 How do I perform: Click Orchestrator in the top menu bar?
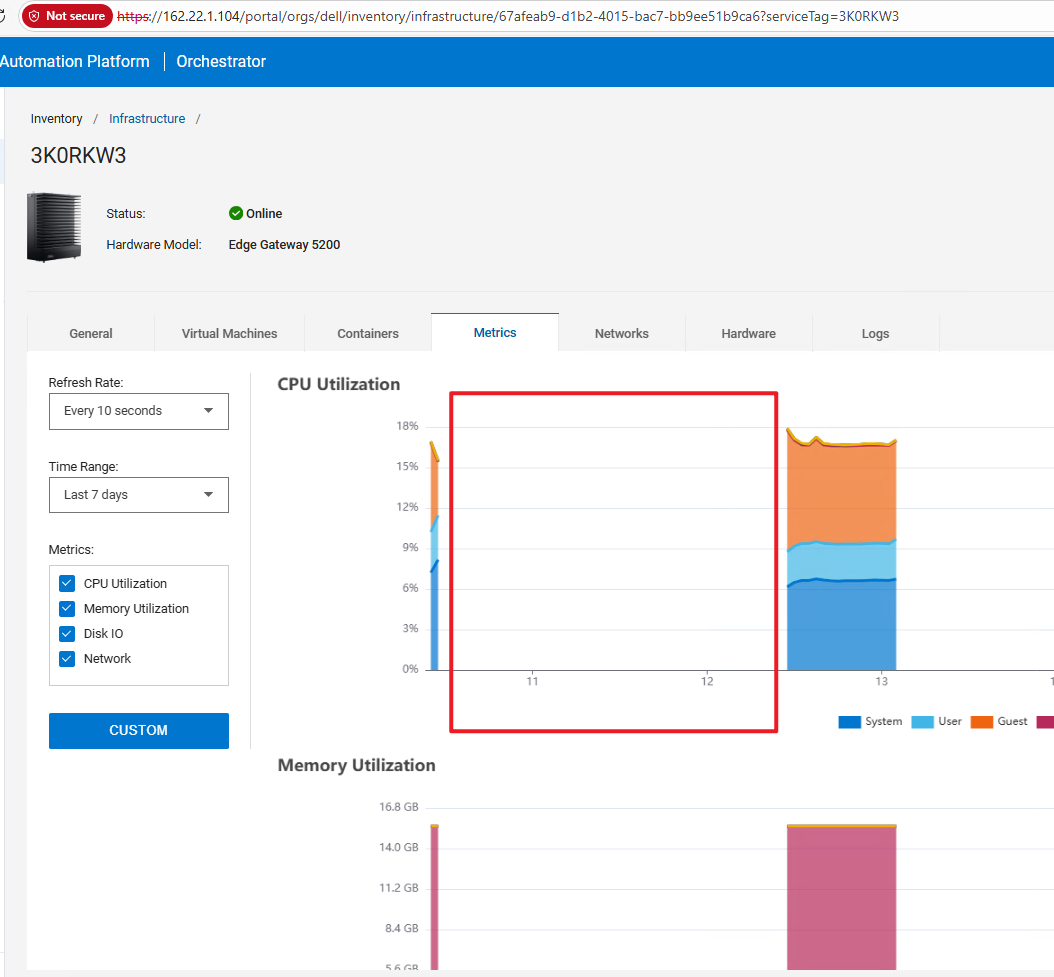(x=220, y=61)
